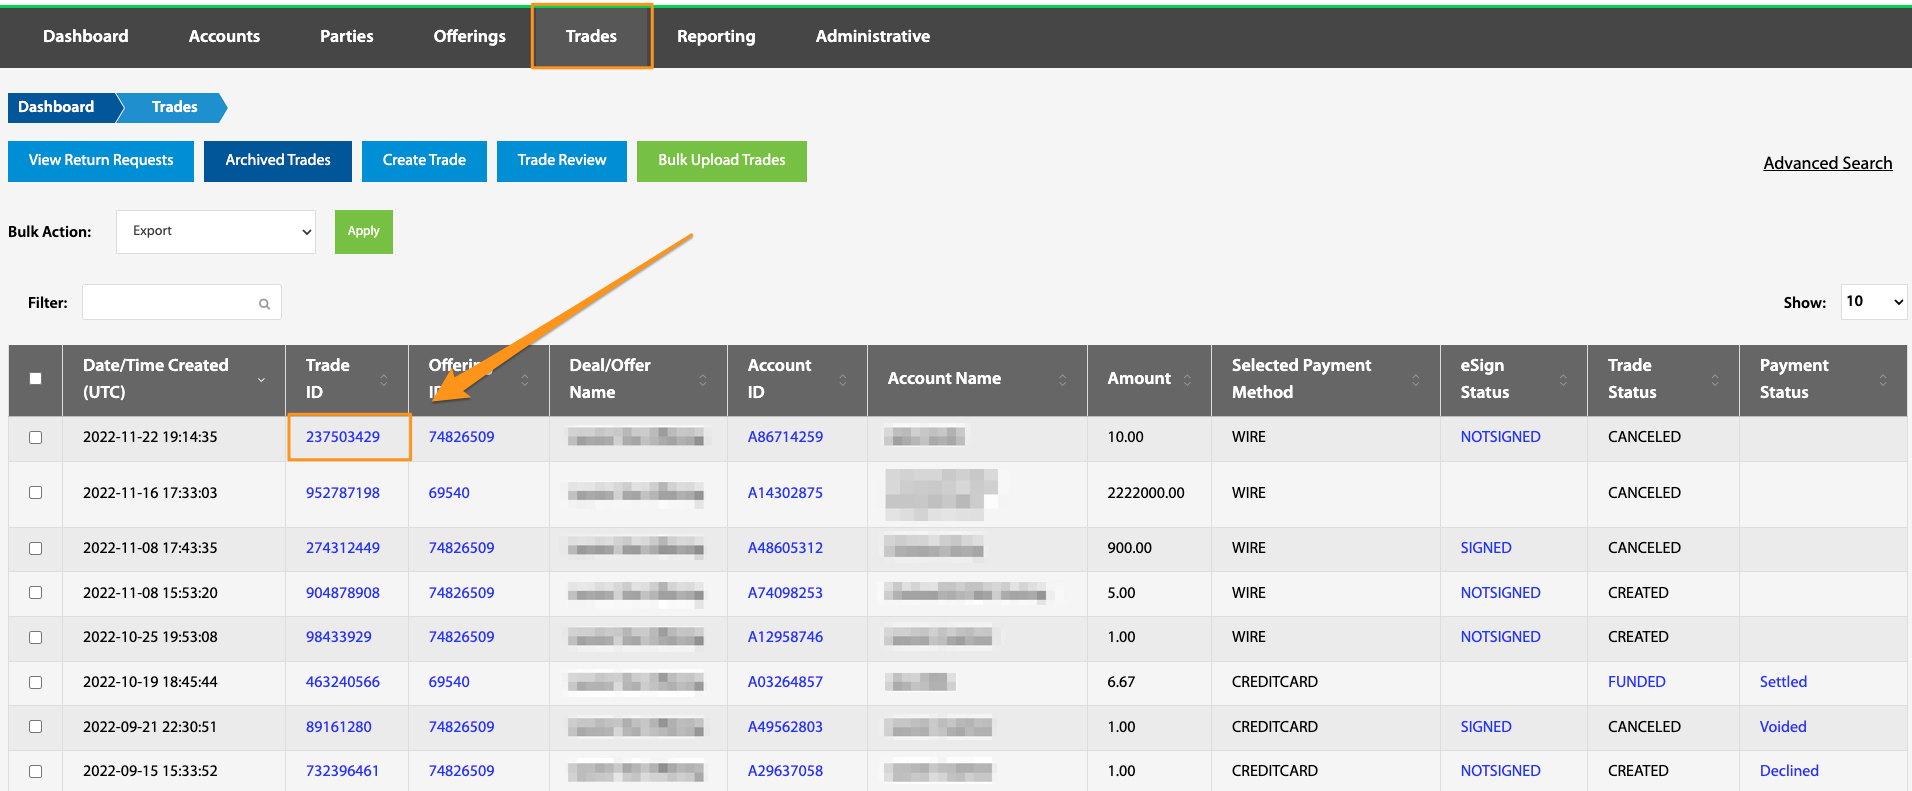Screen dimensions: 1912x791
Task: Click the search magnifier icon in Filter box
Action: click(x=264, y=304)
